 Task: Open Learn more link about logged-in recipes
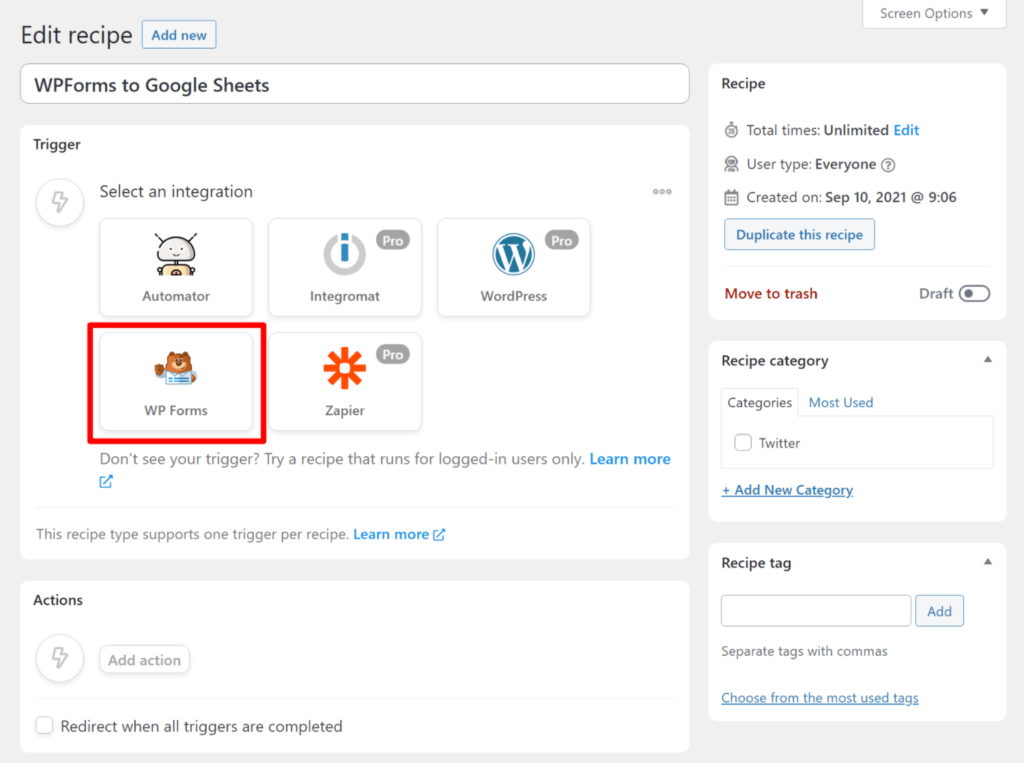[630, 459]
